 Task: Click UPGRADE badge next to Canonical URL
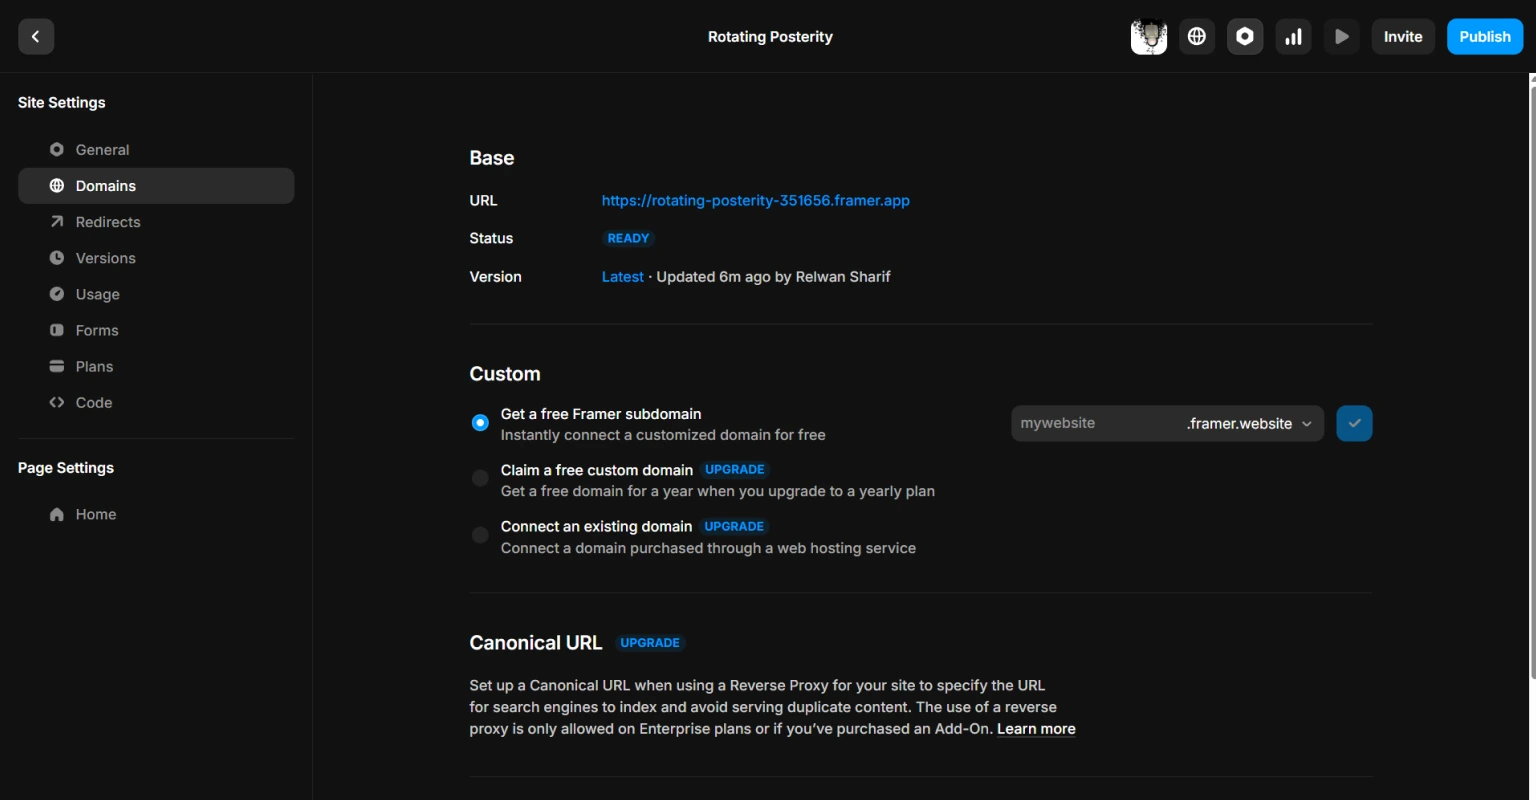tap(650, 643)
